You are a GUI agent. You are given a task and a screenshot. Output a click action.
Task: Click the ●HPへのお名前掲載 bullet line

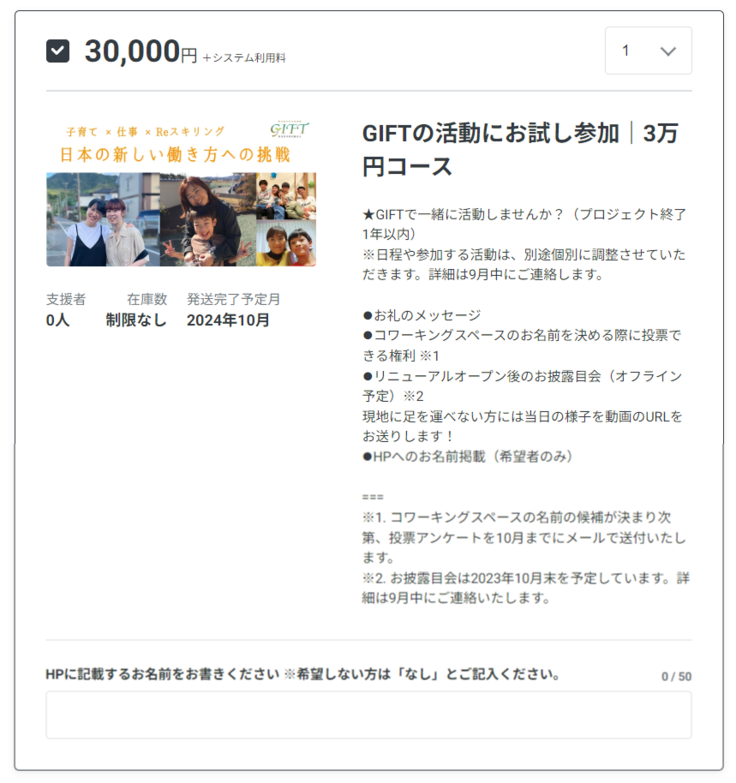(x=467, y=456)
